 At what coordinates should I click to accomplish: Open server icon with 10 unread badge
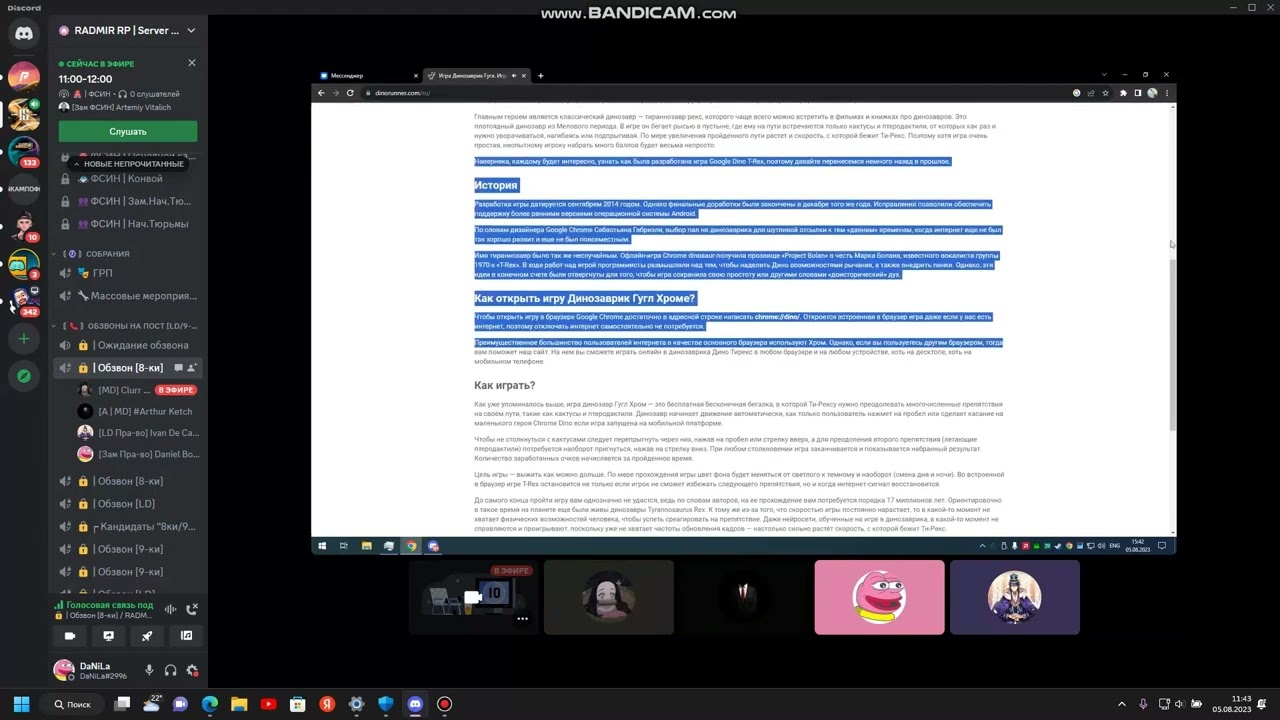pyautogui.click(x=24, y=225)
